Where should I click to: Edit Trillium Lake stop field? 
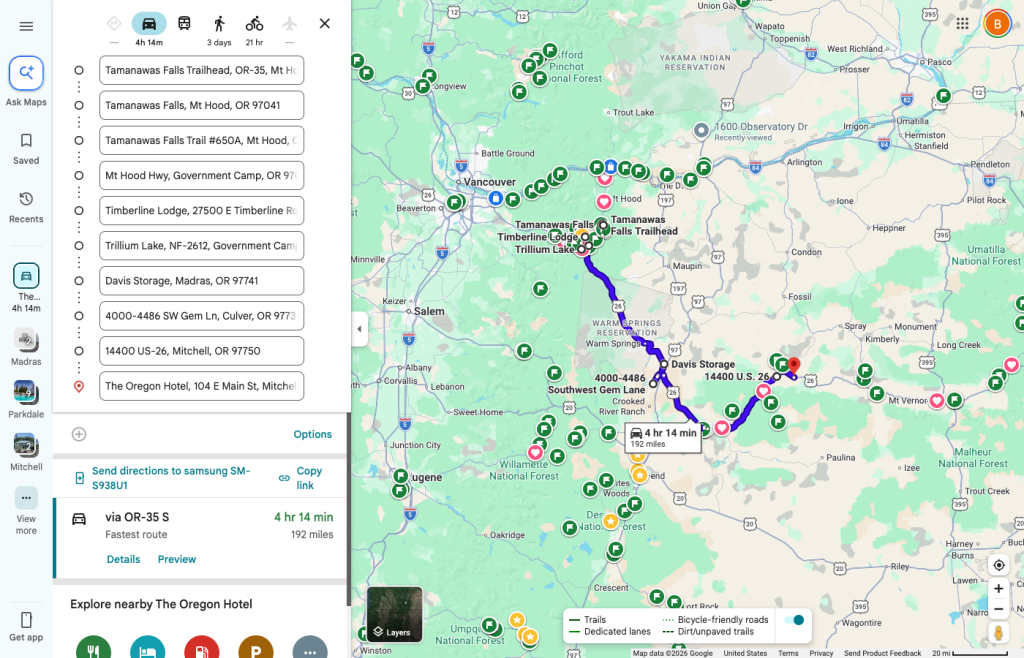201,245
